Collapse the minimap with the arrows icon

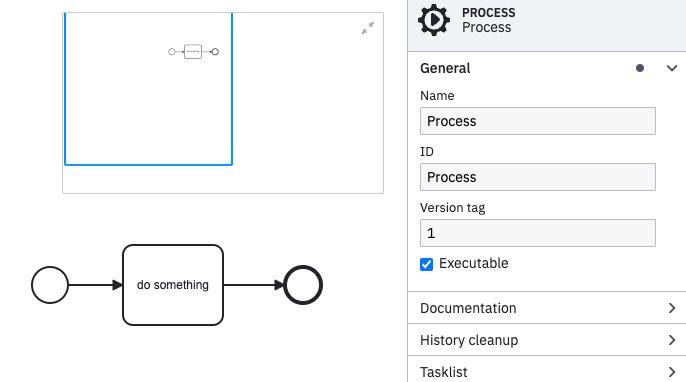[368, 28]
